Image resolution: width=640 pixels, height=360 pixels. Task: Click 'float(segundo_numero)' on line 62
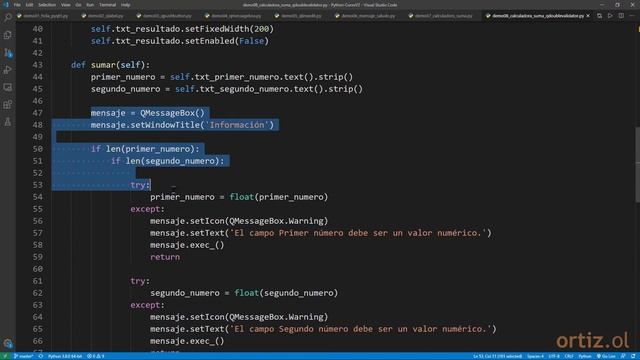click(x=286, y=293)
